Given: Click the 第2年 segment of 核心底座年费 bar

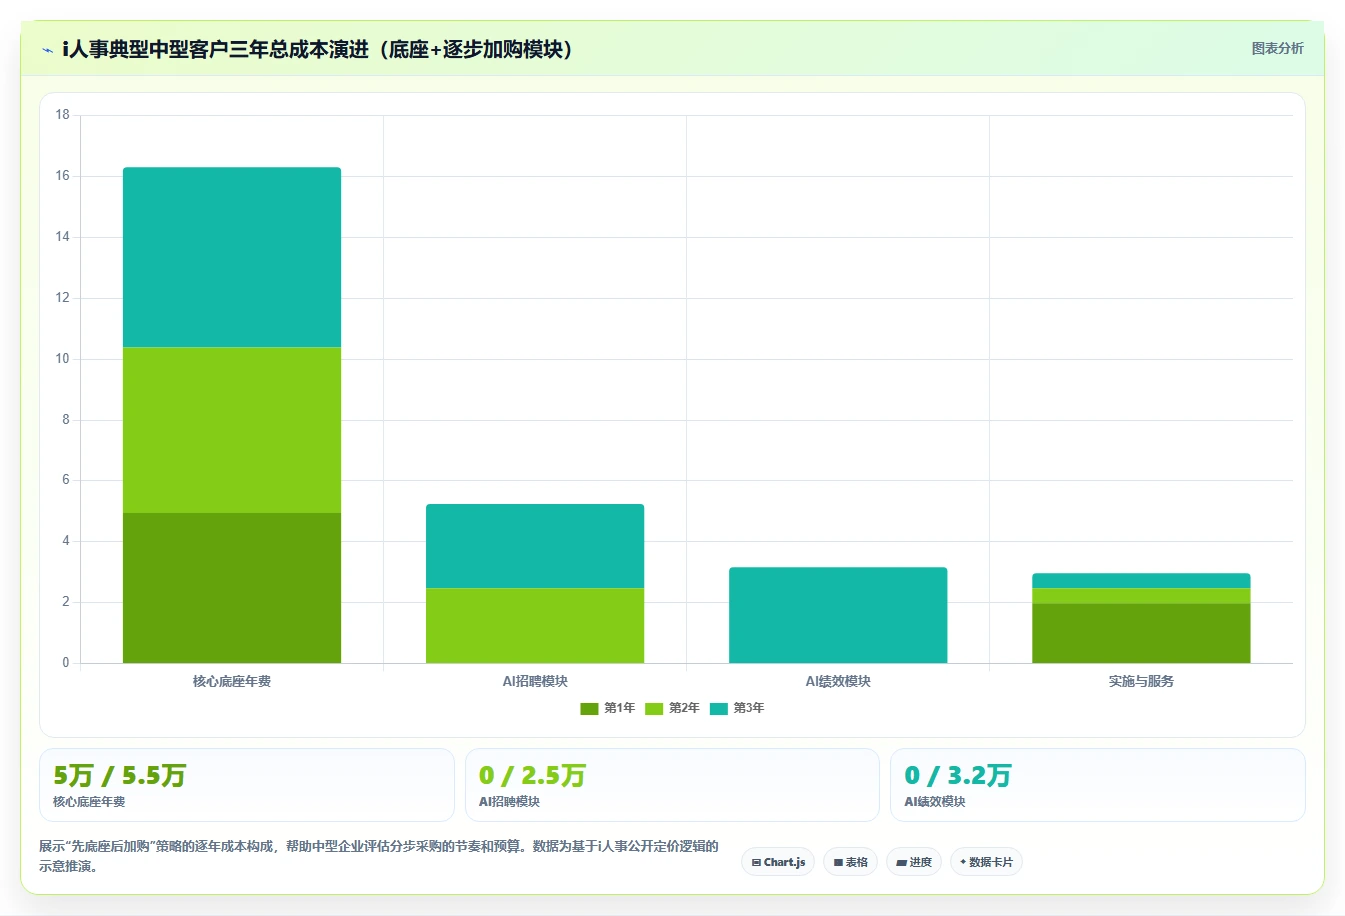Looking at the screenshot, I should click(x=232, y=430).
